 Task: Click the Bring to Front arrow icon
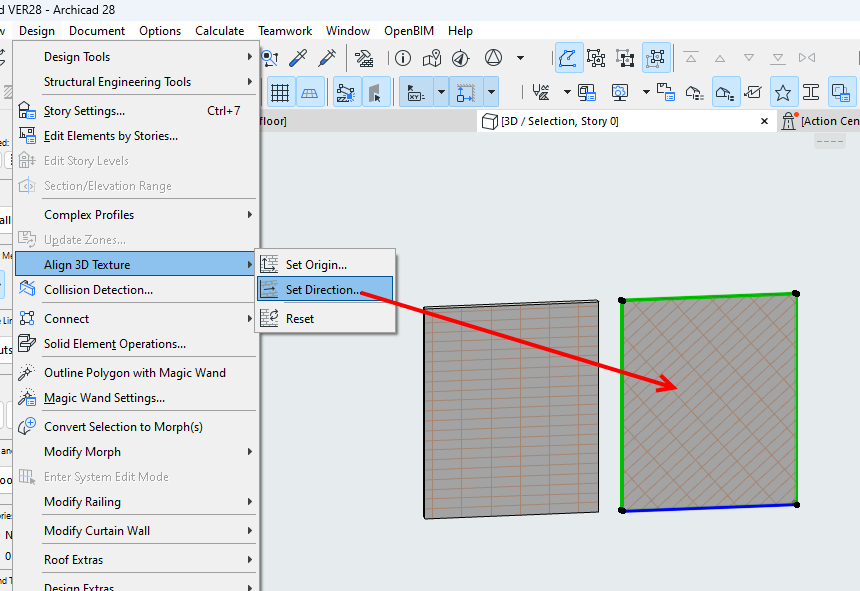(691, 58)
